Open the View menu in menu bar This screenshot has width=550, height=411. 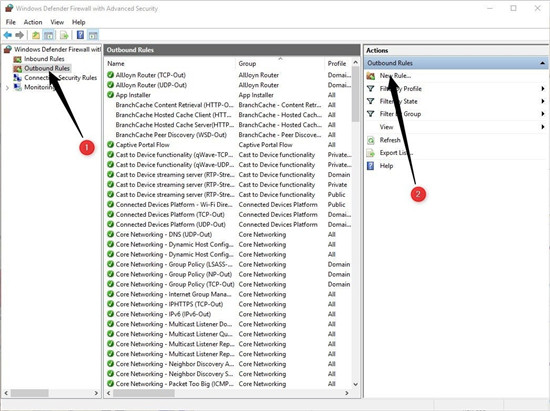pyautogui.click(x=57, y=22)
